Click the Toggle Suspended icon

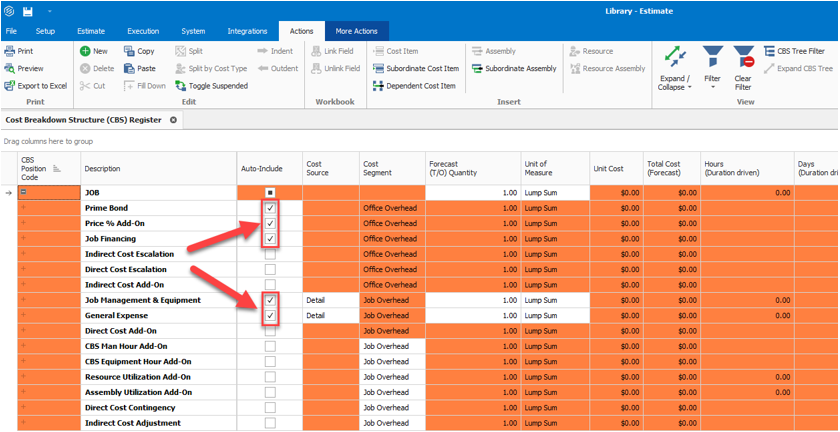[x=180, y=86]
